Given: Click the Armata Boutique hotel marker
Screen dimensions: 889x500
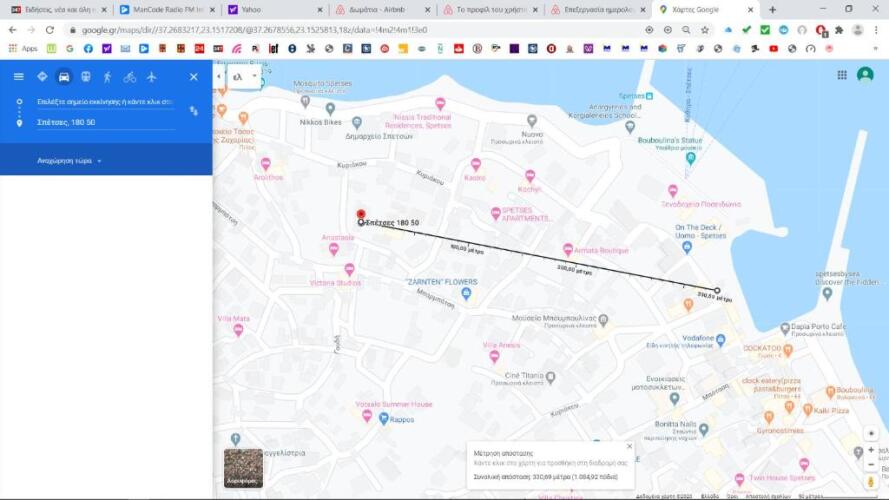Looking at the screenshot, I should pos(568,249).
